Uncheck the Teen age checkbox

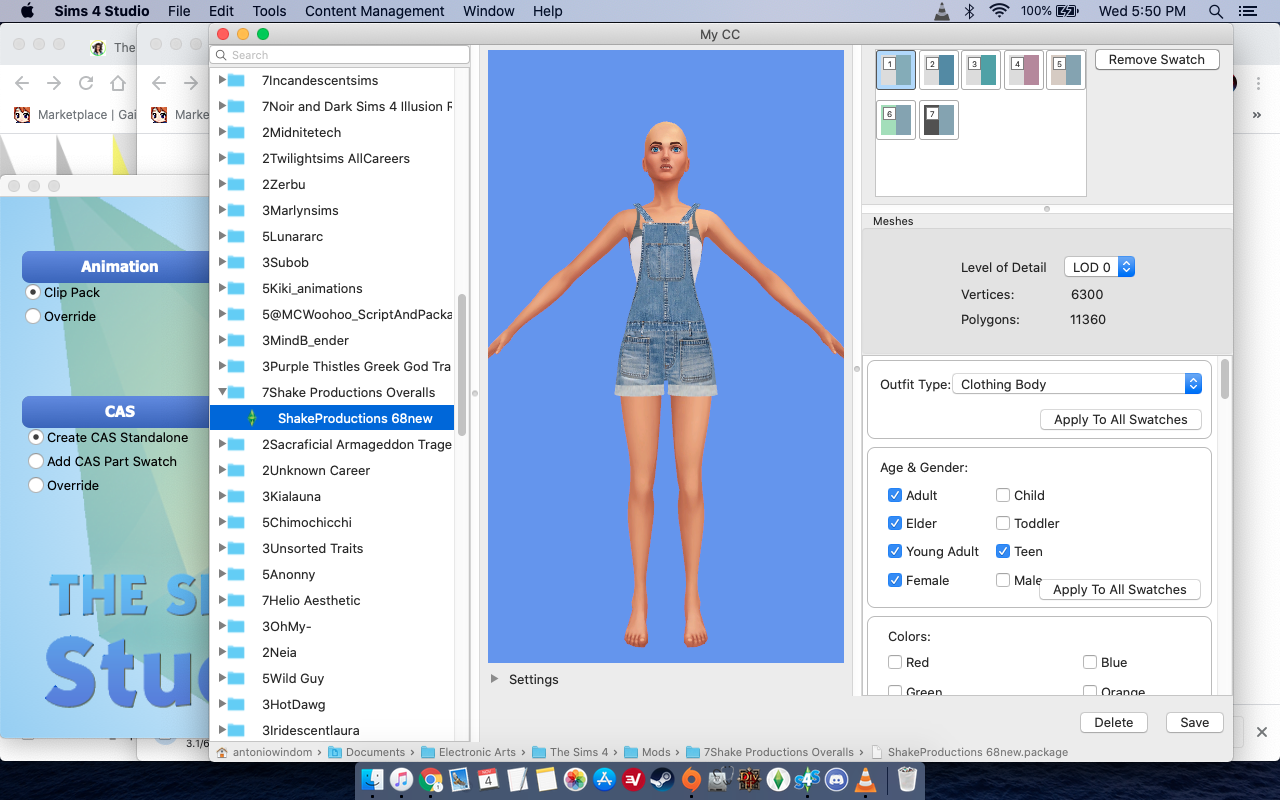[x=1003, y=551]
